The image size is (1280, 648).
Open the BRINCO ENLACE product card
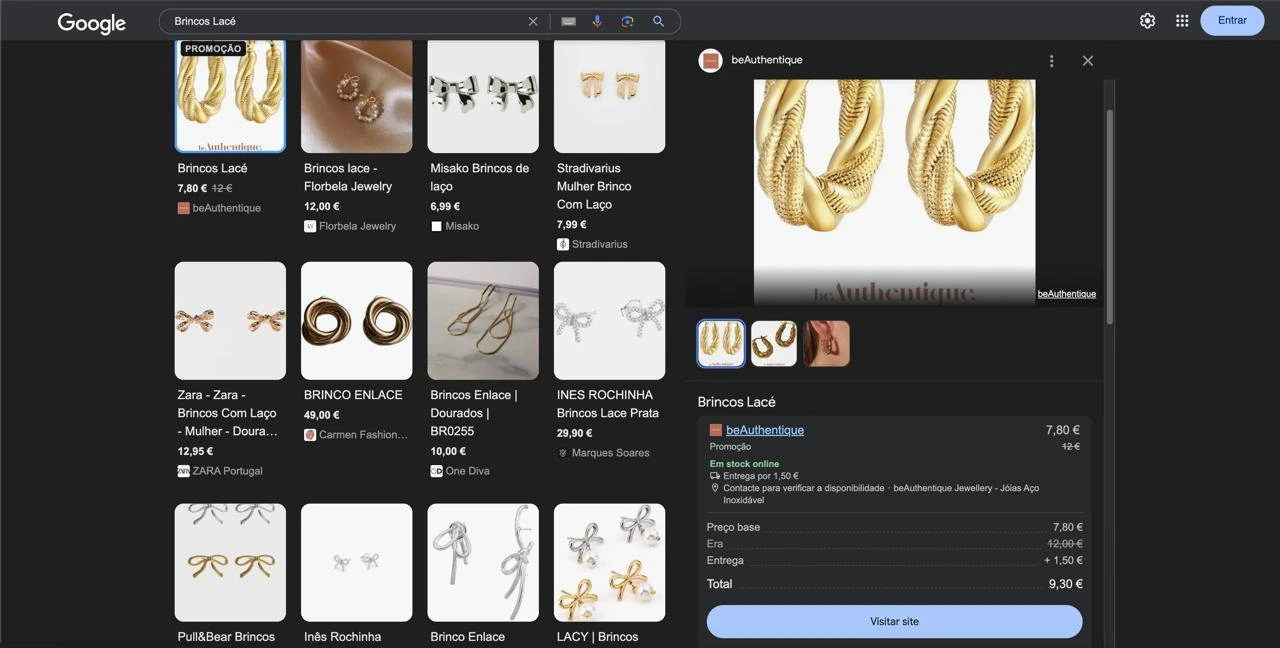tap(356, 321)
